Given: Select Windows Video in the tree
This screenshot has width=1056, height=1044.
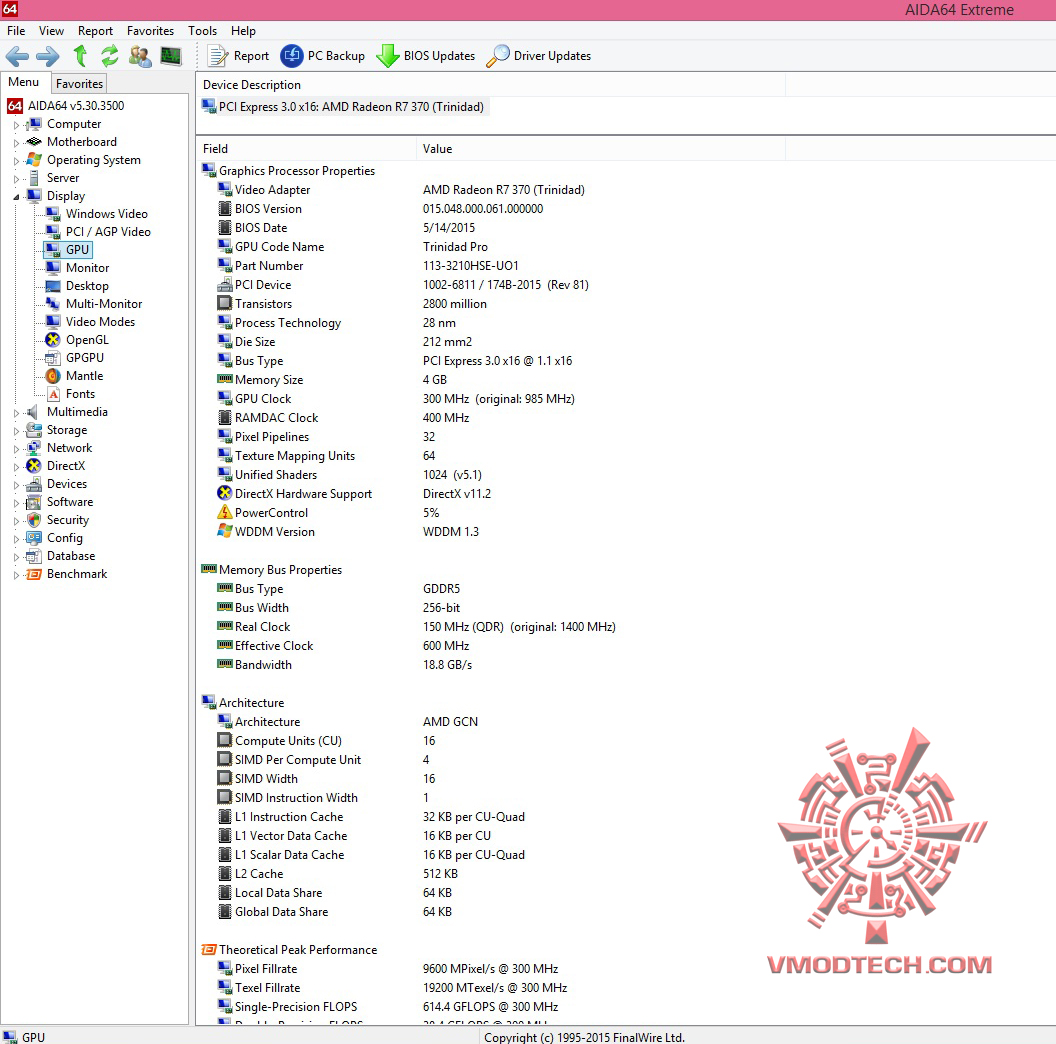Looking at the screenshot, I should tap(106, 214).
